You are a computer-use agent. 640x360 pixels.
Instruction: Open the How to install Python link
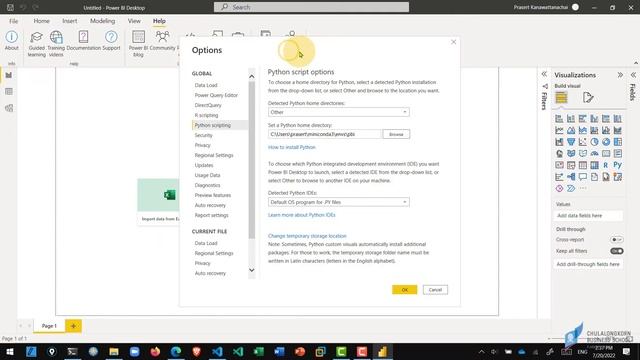click(x=291, y=147)
